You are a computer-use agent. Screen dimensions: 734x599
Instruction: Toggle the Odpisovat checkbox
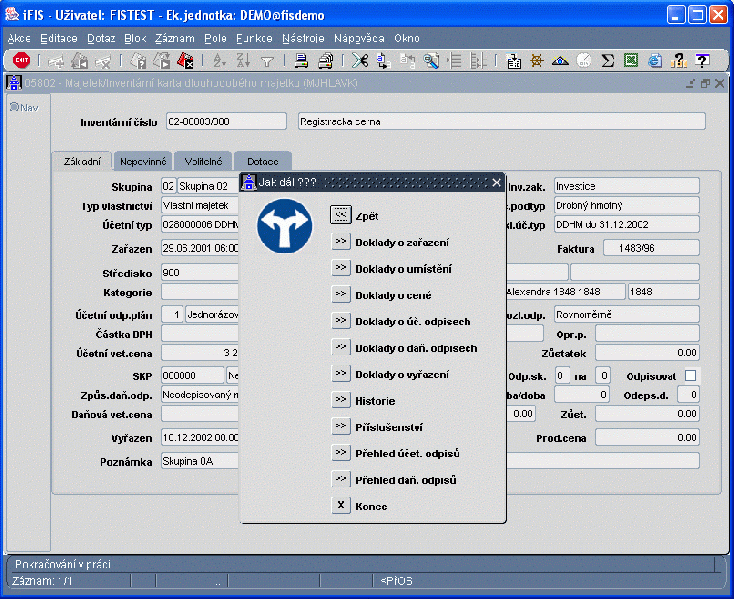coord(690,375)
